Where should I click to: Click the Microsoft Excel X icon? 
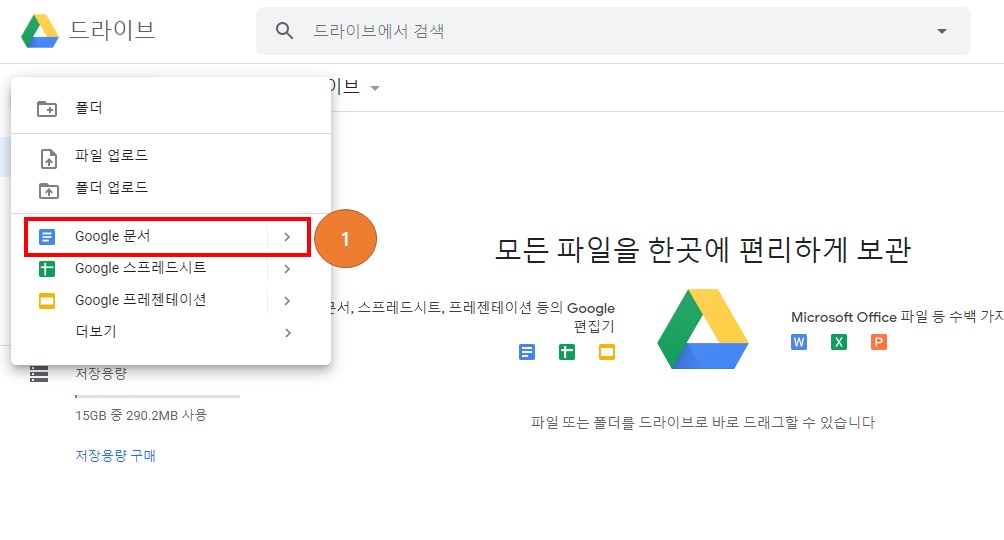pyautogui.click(x=839, y=342)
